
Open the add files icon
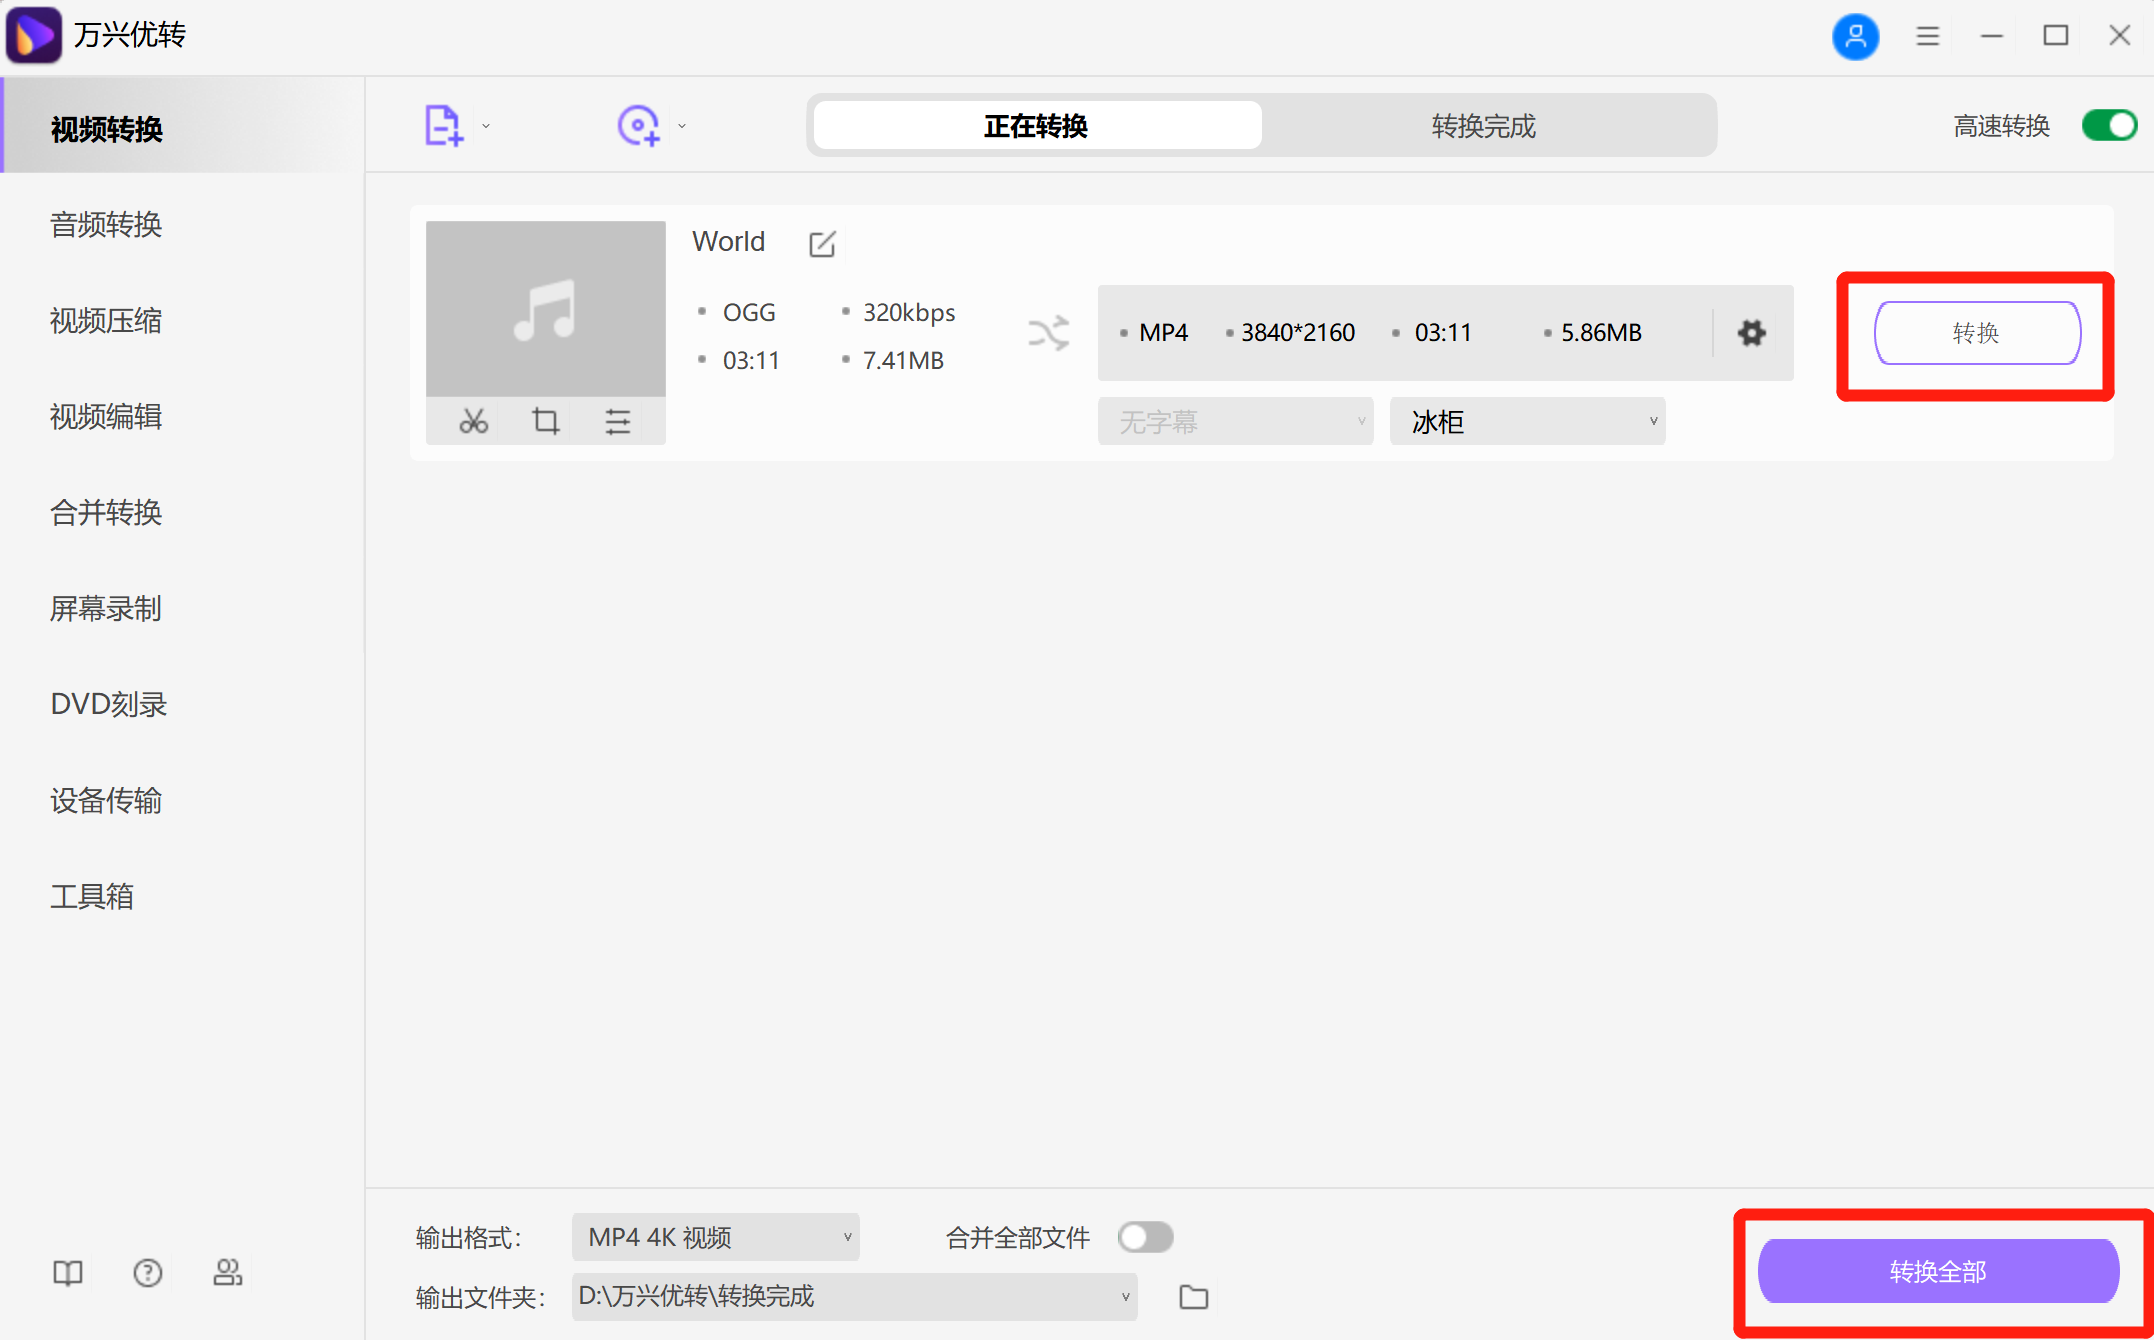click(443, 124)
